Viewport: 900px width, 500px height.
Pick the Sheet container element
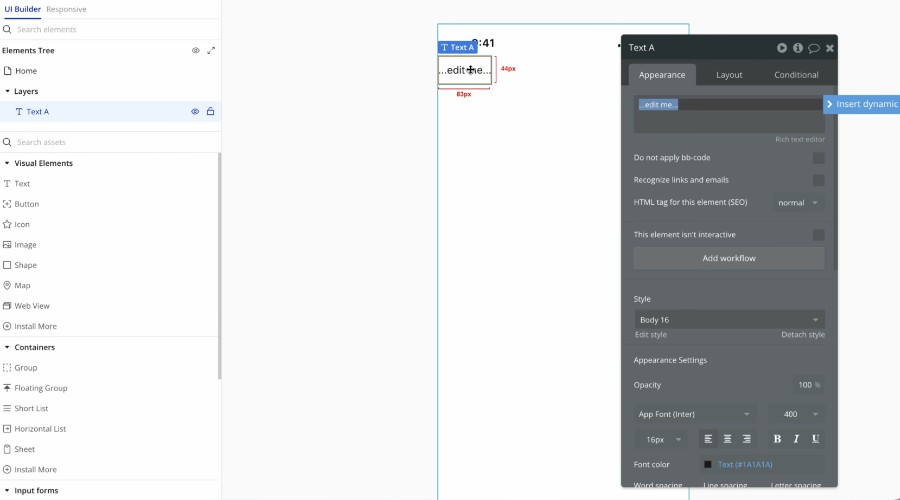pos(19,449)
